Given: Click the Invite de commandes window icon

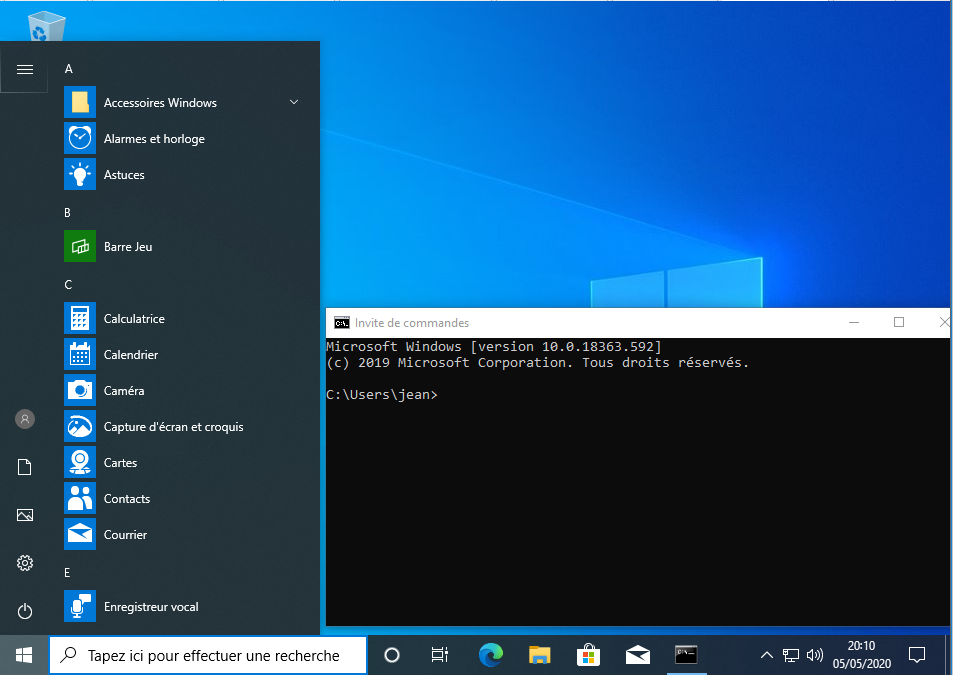Looking at the screenshot, I should 342,323.
